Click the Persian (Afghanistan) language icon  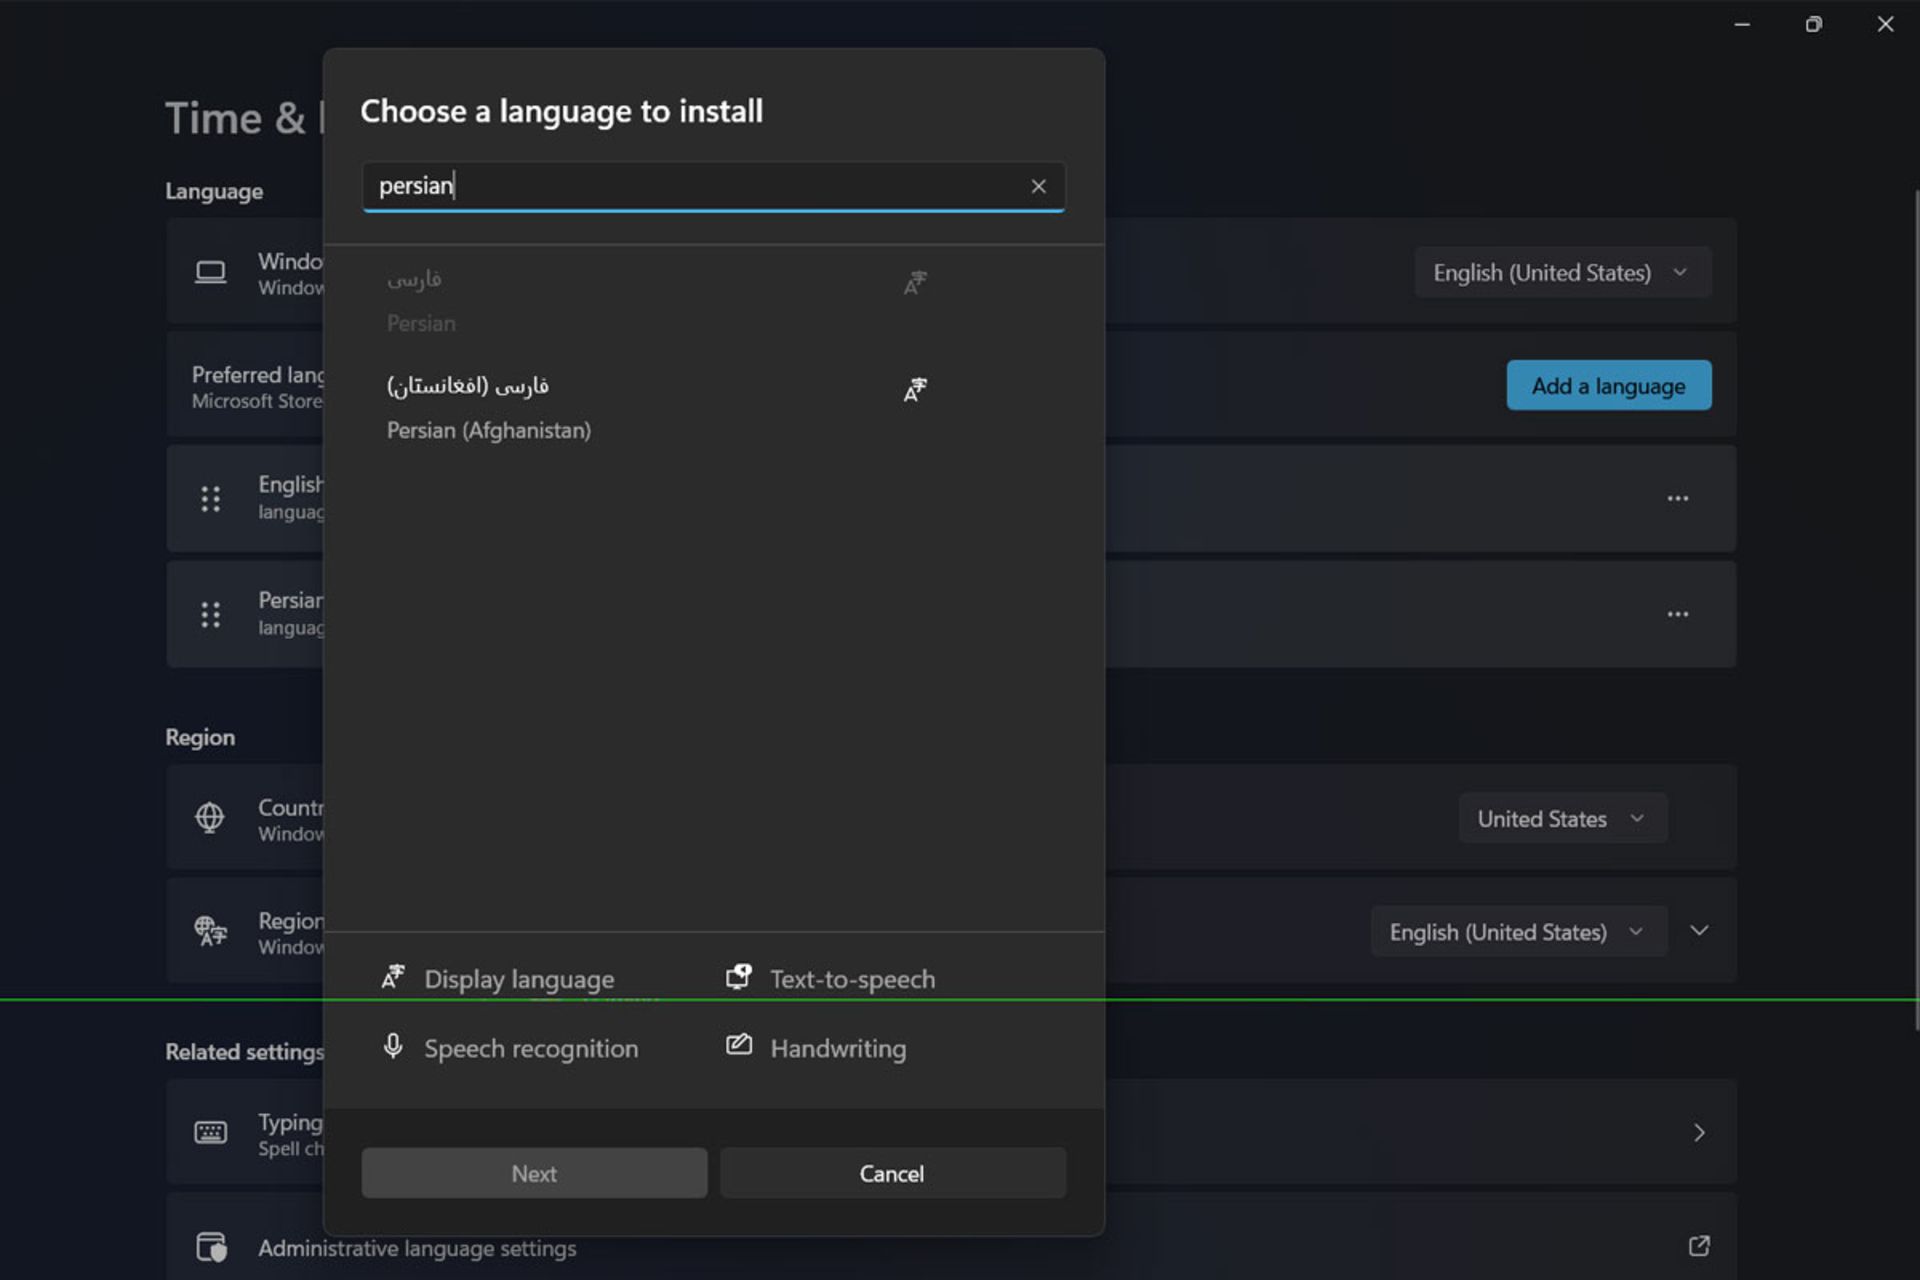coord(914,389)
